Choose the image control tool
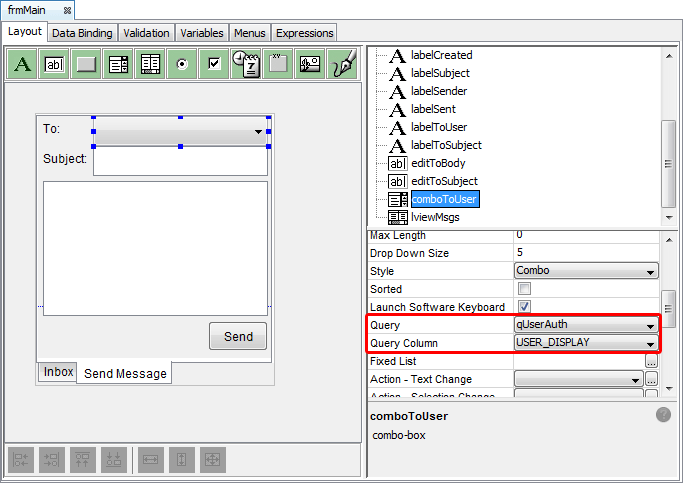The image size is (683, 483). tap(310, 64)
